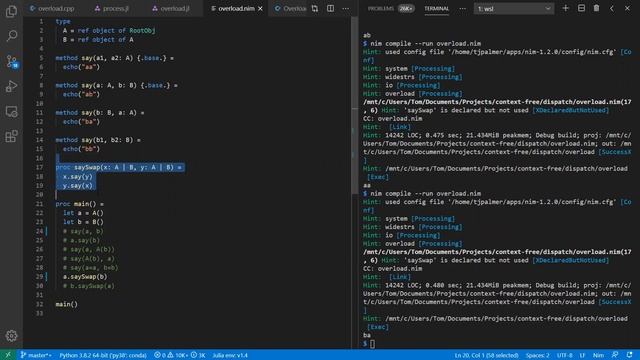Create a new terminal with plus icon
The image size is (640, 360).
(566, 8)
